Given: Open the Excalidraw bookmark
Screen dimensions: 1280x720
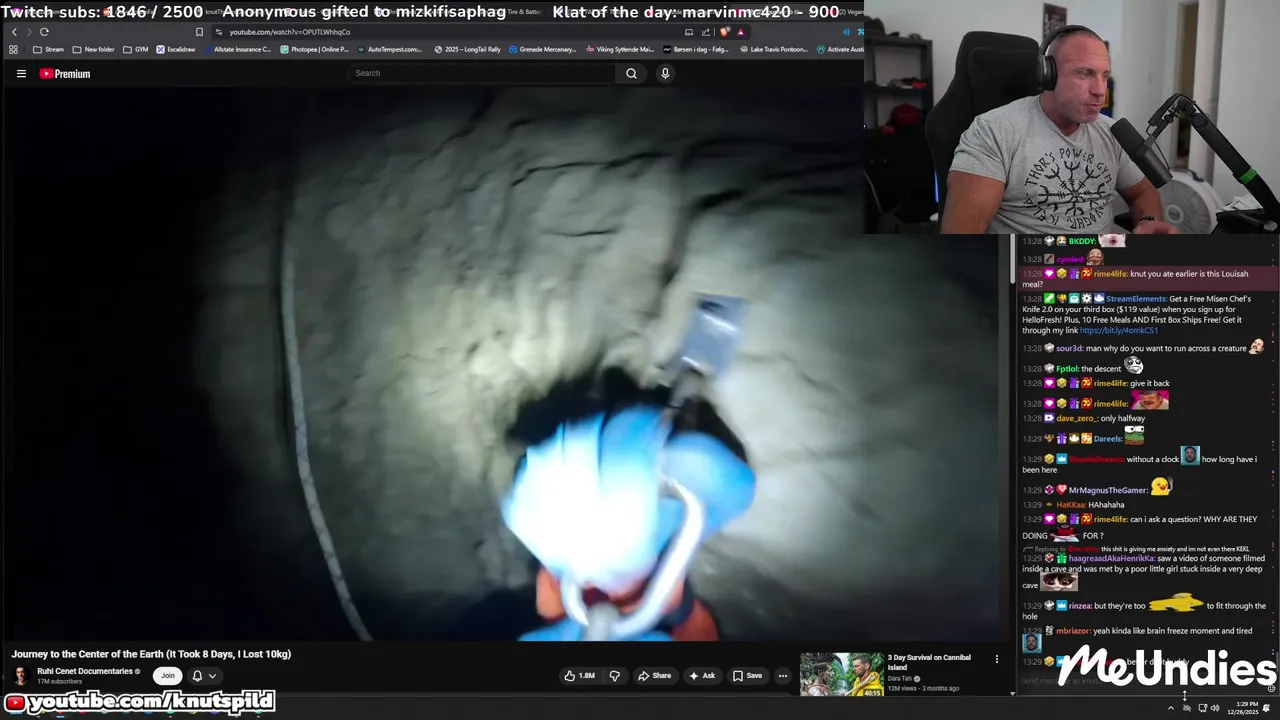Looking at the screenshot, I should click(x=175, y=49).
